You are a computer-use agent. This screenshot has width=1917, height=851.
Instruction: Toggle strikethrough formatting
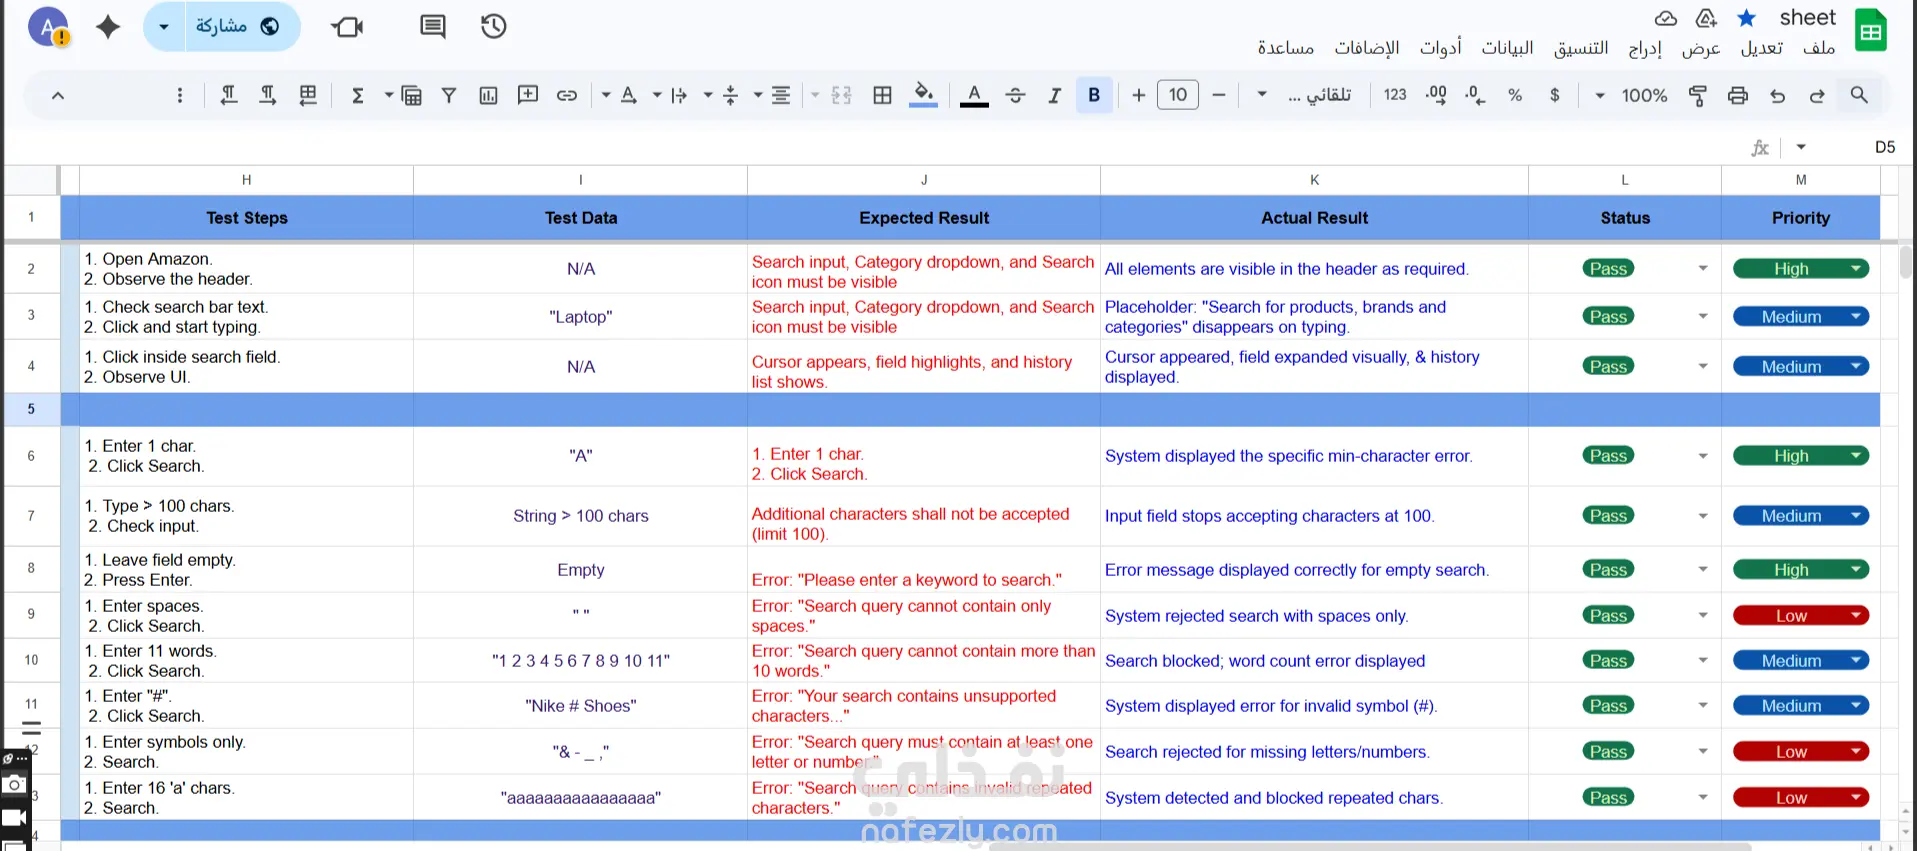[x=1015, y=95]
